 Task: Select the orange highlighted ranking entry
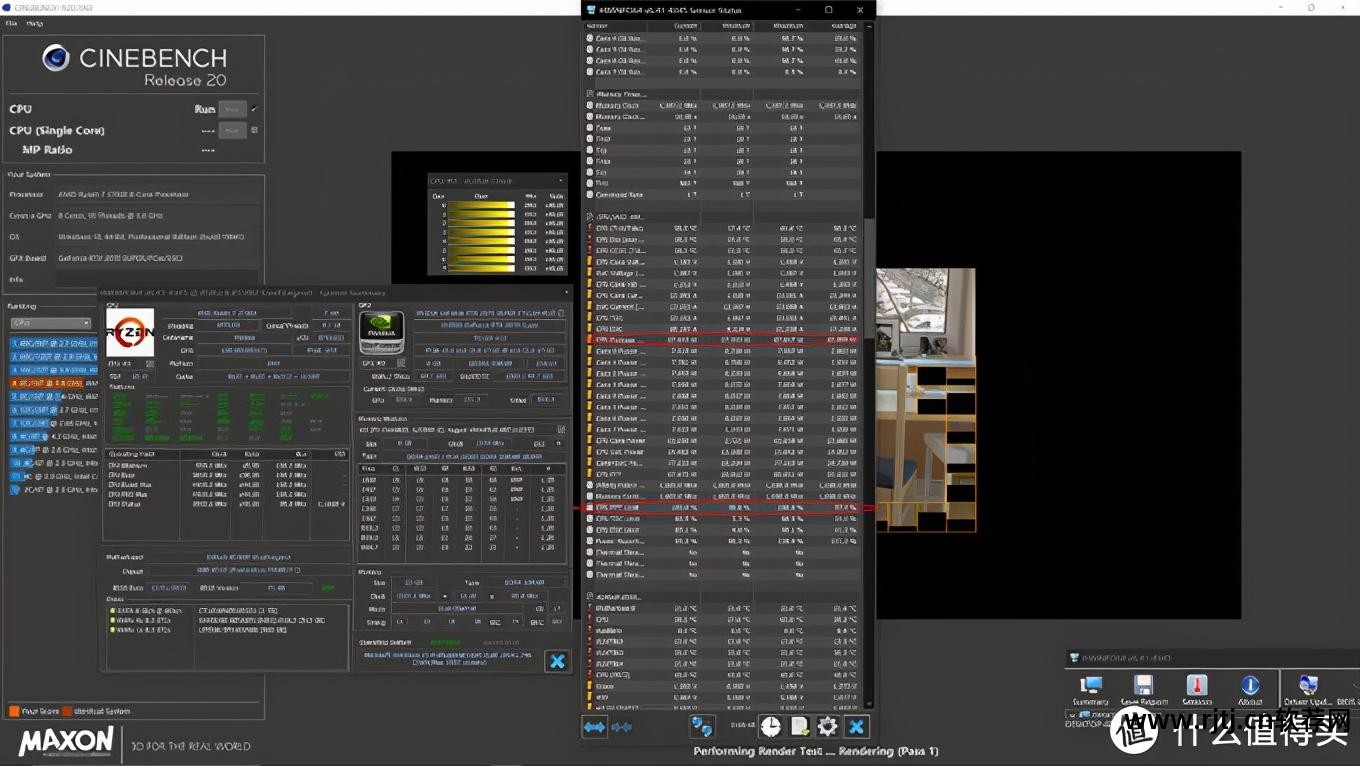click(54, 383)
